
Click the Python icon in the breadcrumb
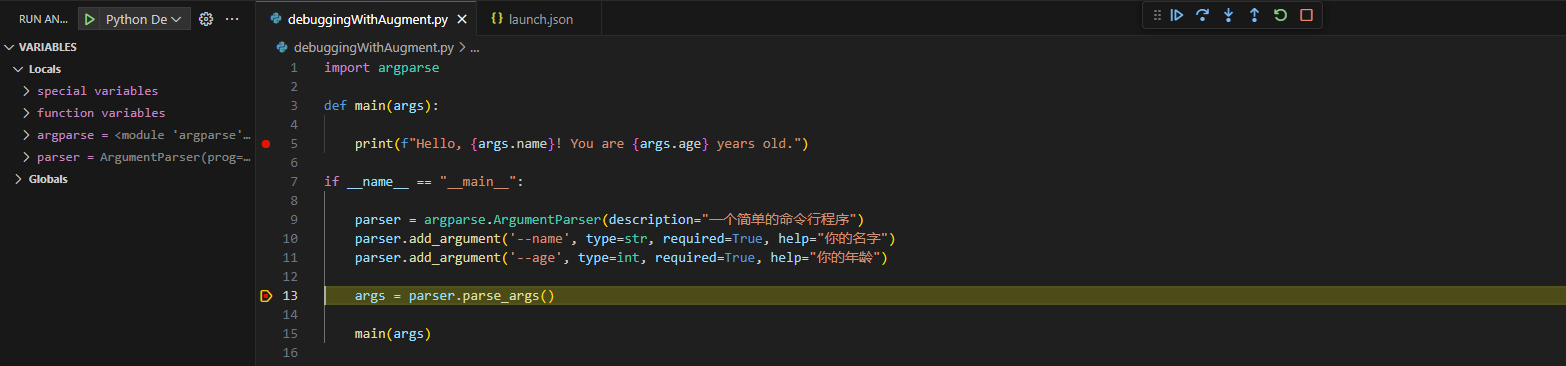[283, 47]
